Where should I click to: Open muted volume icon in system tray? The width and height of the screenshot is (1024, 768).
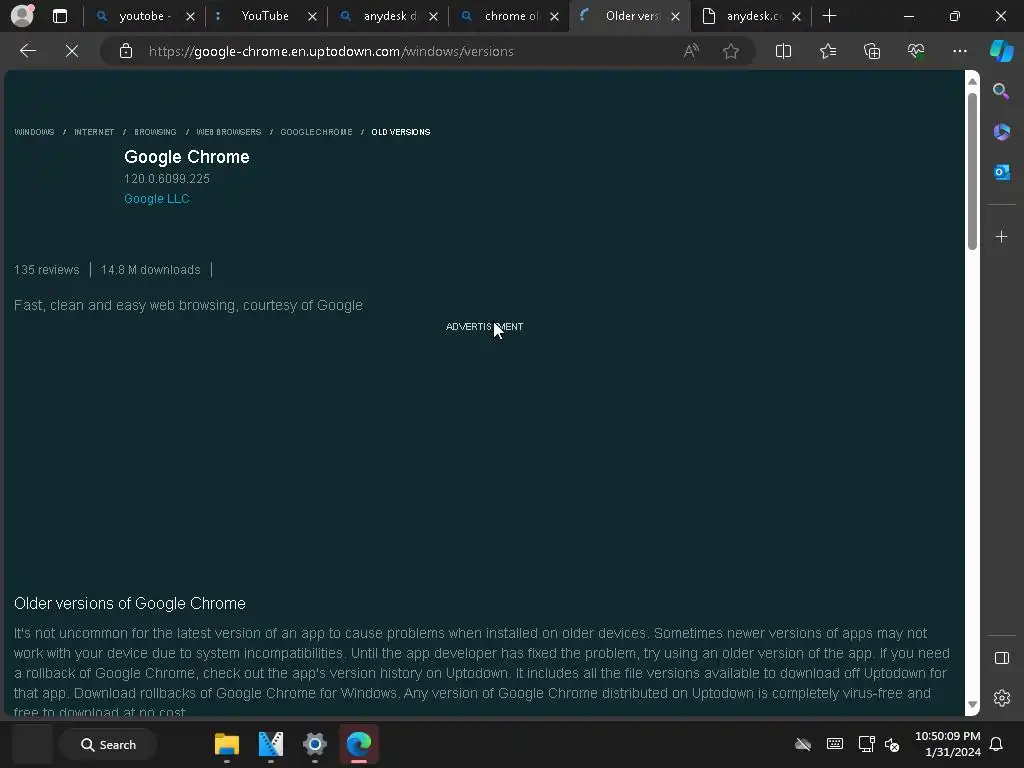892,744
